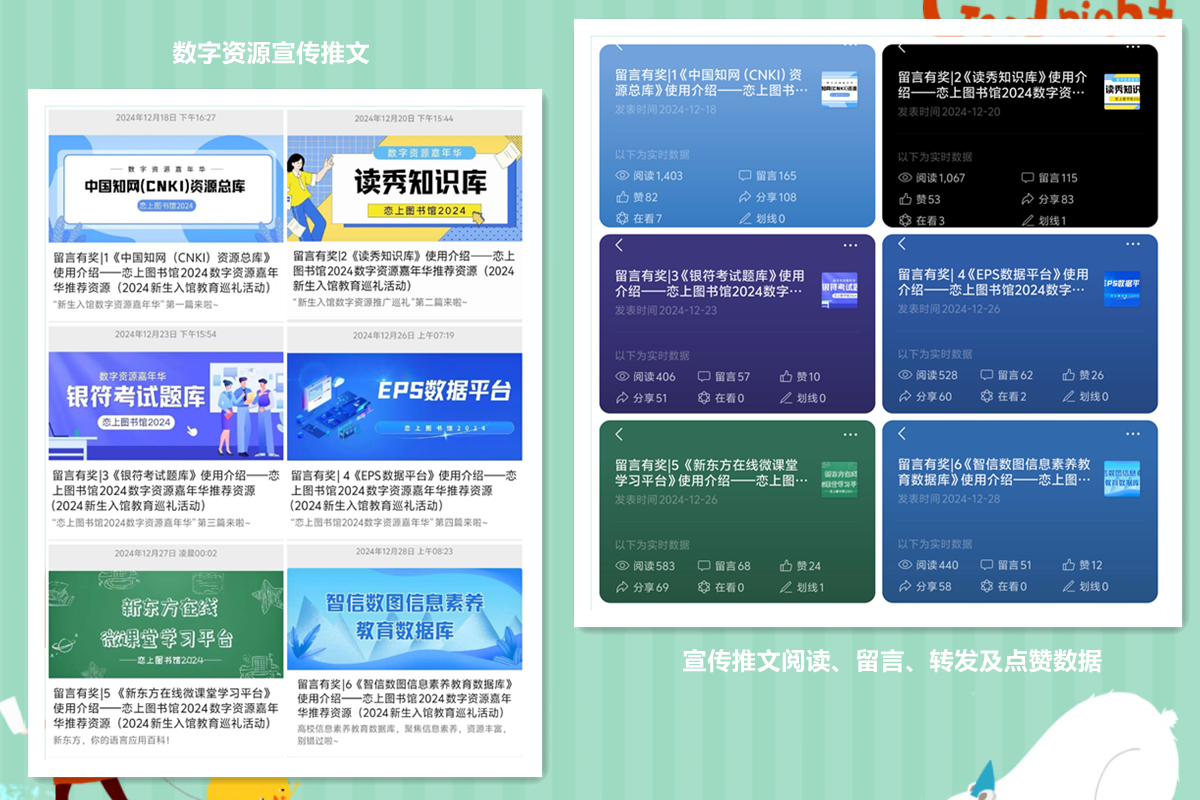1200x800 pixels.
Task: Open the 银符考试题库 article banner image
Action: click(x=166, y=406)
